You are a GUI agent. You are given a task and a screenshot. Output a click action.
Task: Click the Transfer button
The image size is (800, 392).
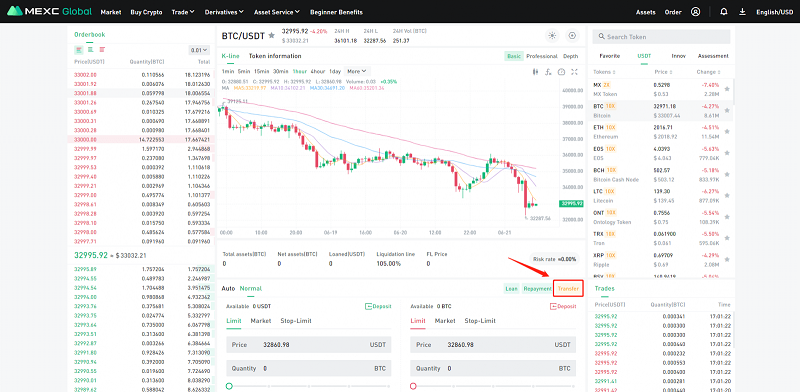click(x=568, y=289)
